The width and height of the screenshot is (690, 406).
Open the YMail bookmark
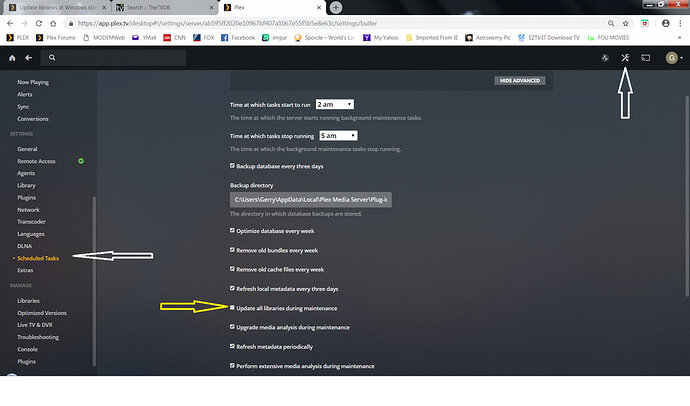pos(144,38)
